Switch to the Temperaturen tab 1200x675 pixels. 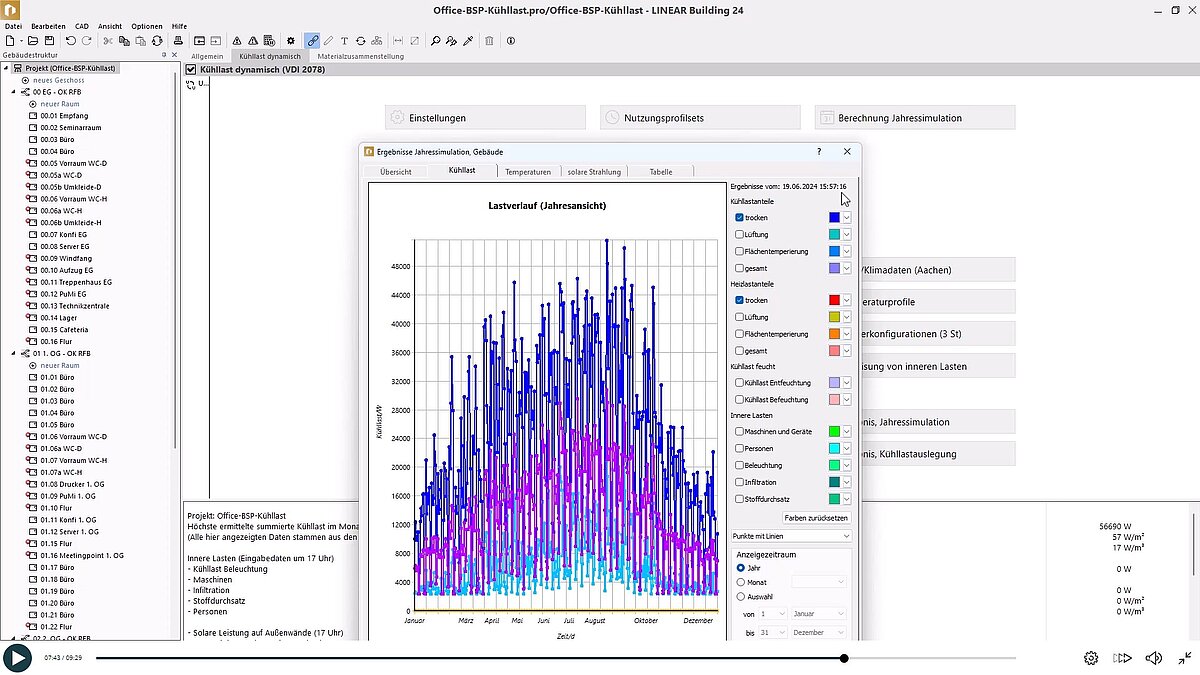tap(527, 172)
